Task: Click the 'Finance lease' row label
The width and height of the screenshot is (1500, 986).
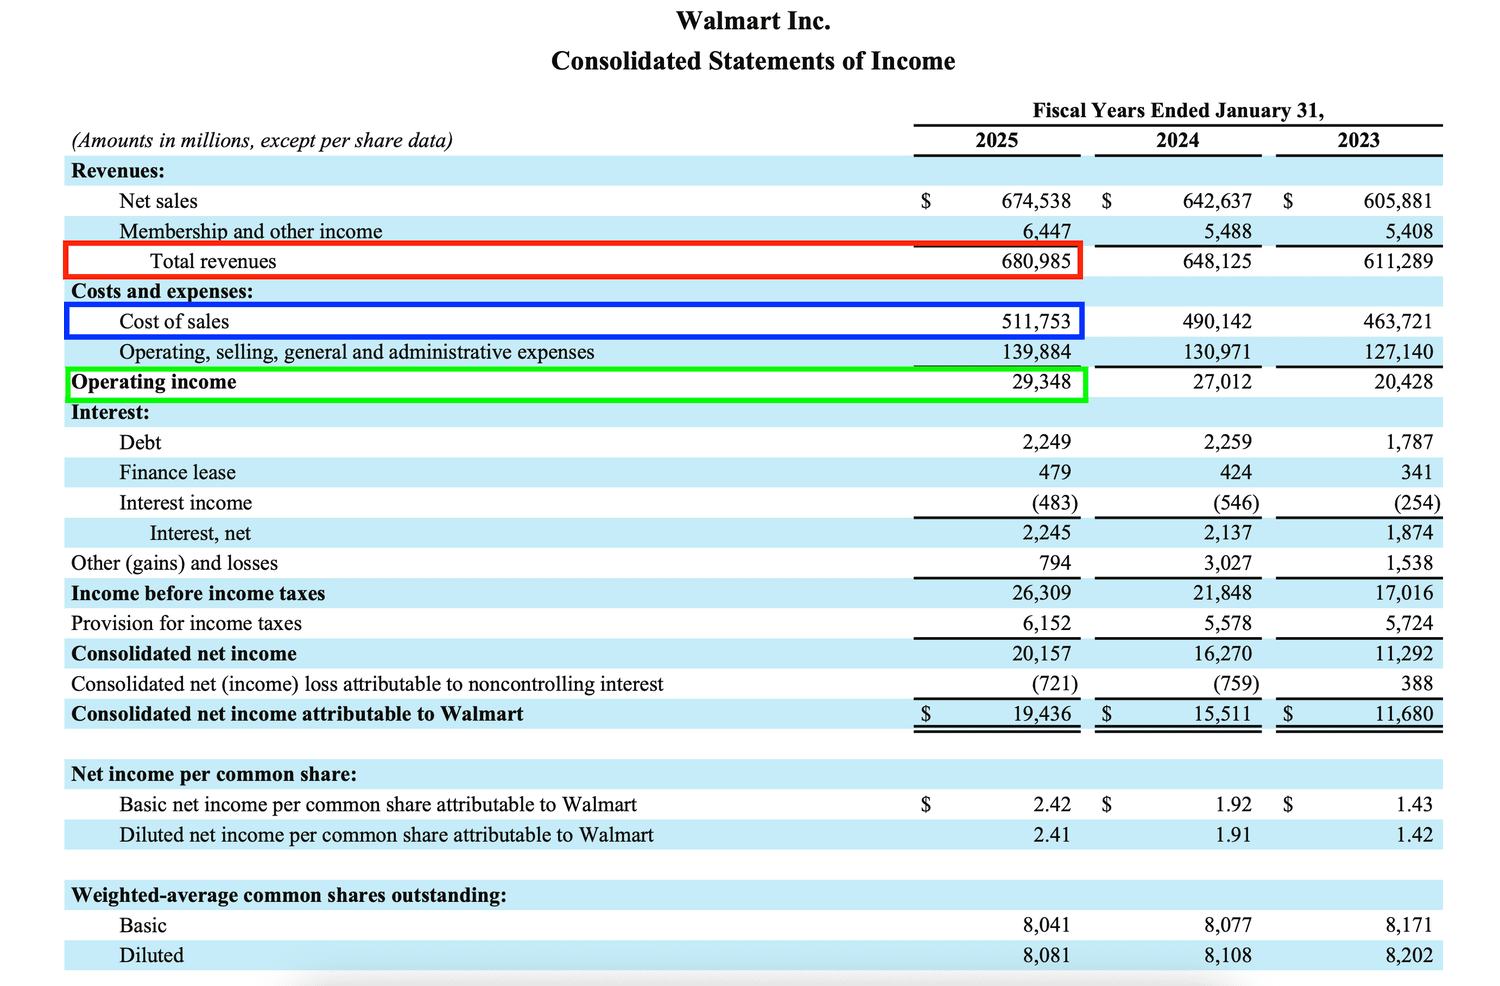Action: tap(177, 472)
